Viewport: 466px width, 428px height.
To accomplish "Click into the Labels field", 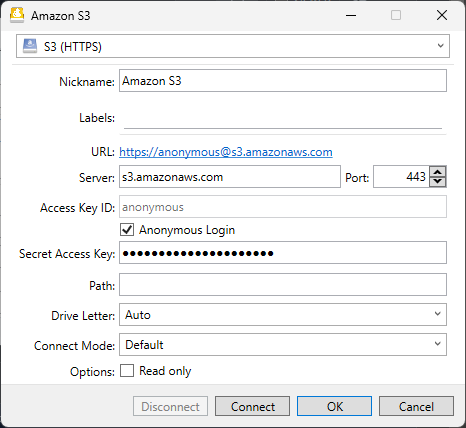I will point(283,119).
